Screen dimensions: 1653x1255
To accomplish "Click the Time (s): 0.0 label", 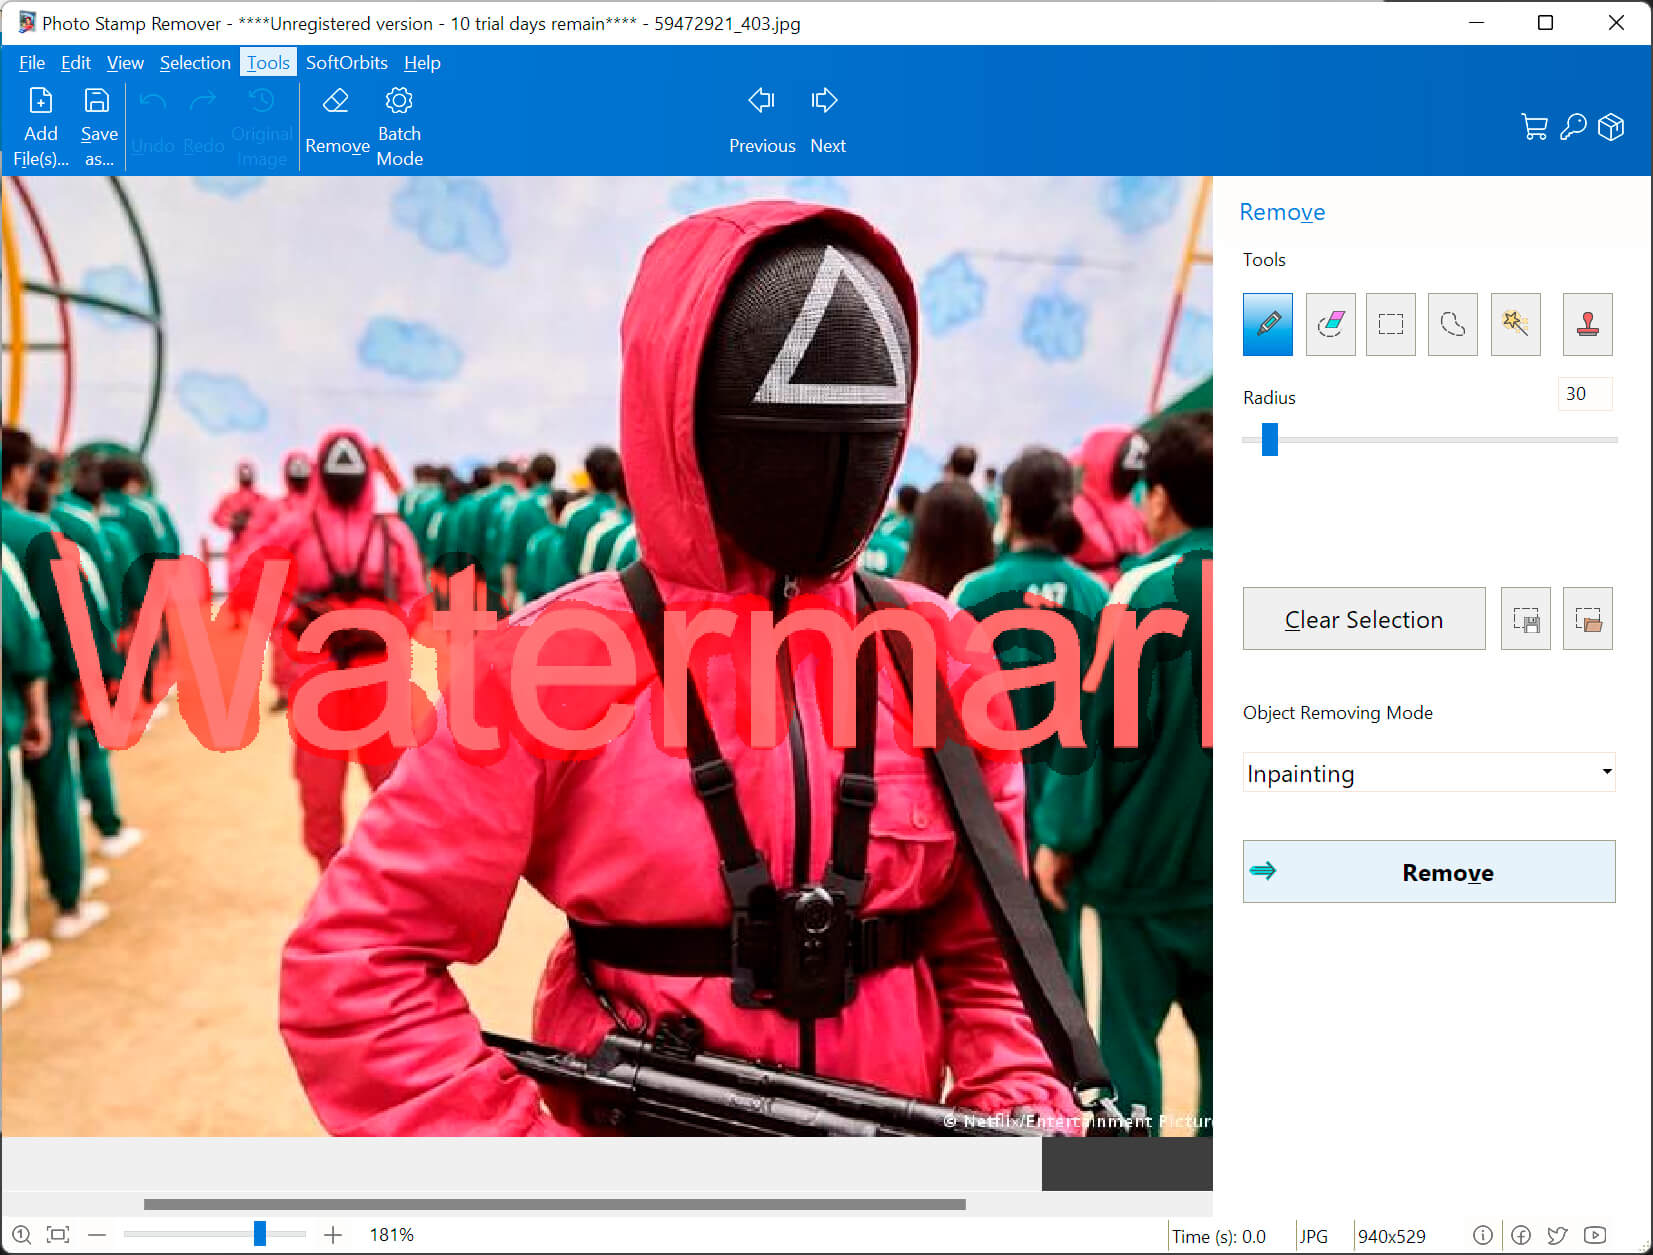I will 1218,1236.
